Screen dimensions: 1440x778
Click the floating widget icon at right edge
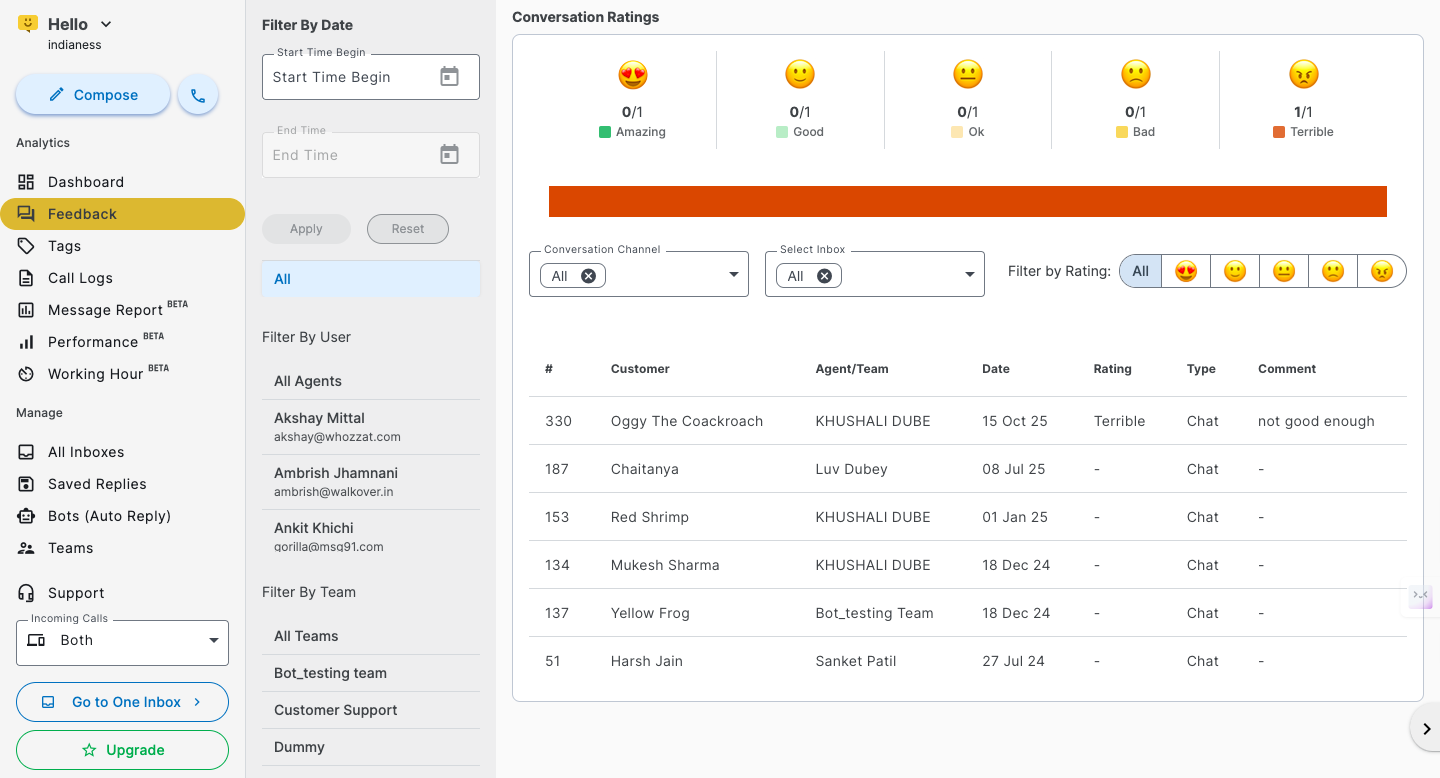pos(1421,596)
